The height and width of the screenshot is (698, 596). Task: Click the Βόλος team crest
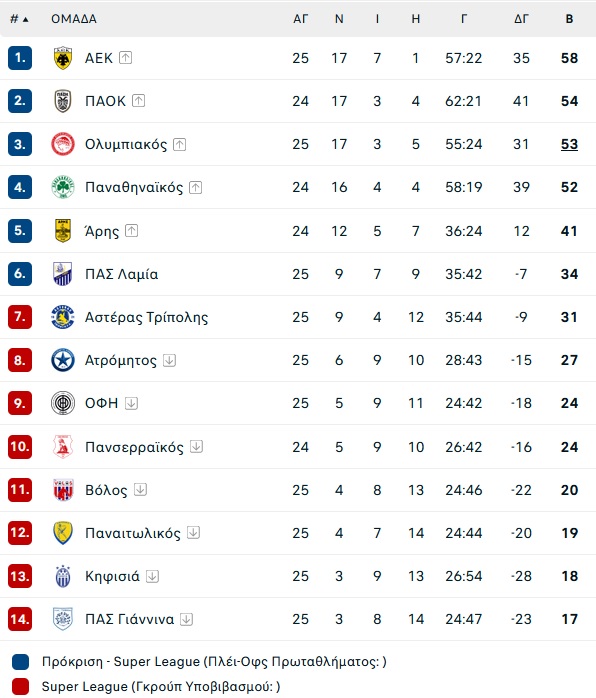[x=63, y=490]
